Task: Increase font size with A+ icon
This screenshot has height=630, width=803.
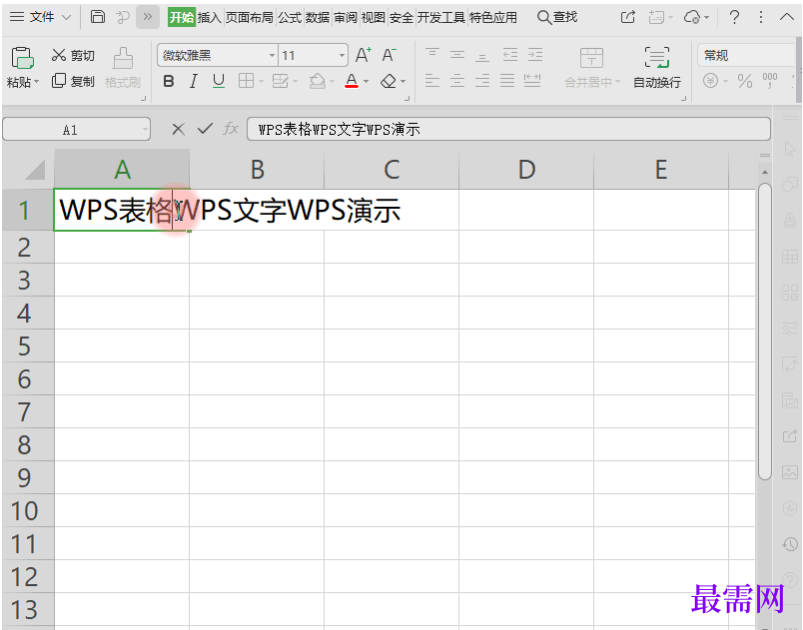Action: tap(363, 55)
